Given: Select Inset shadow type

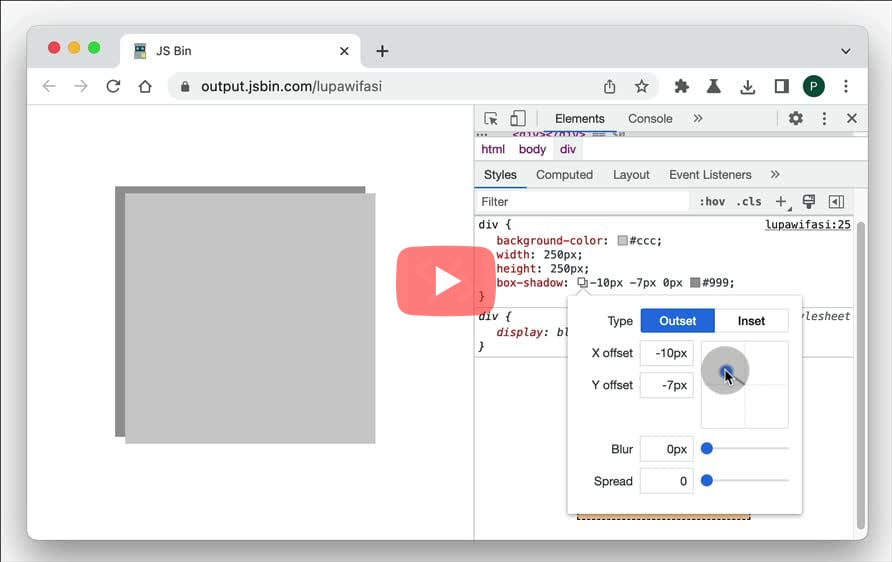Looking at the screenshot, I should point(751,321).
